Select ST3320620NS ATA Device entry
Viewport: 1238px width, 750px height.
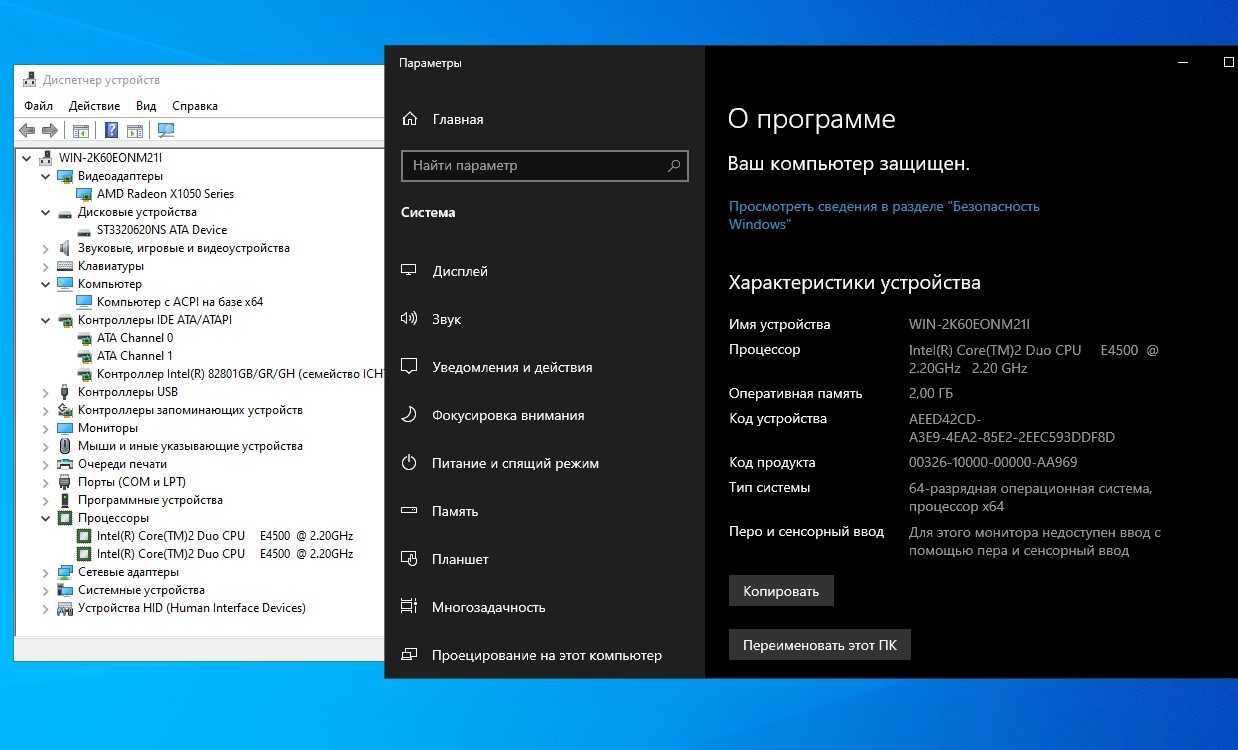tap(162, 230)
